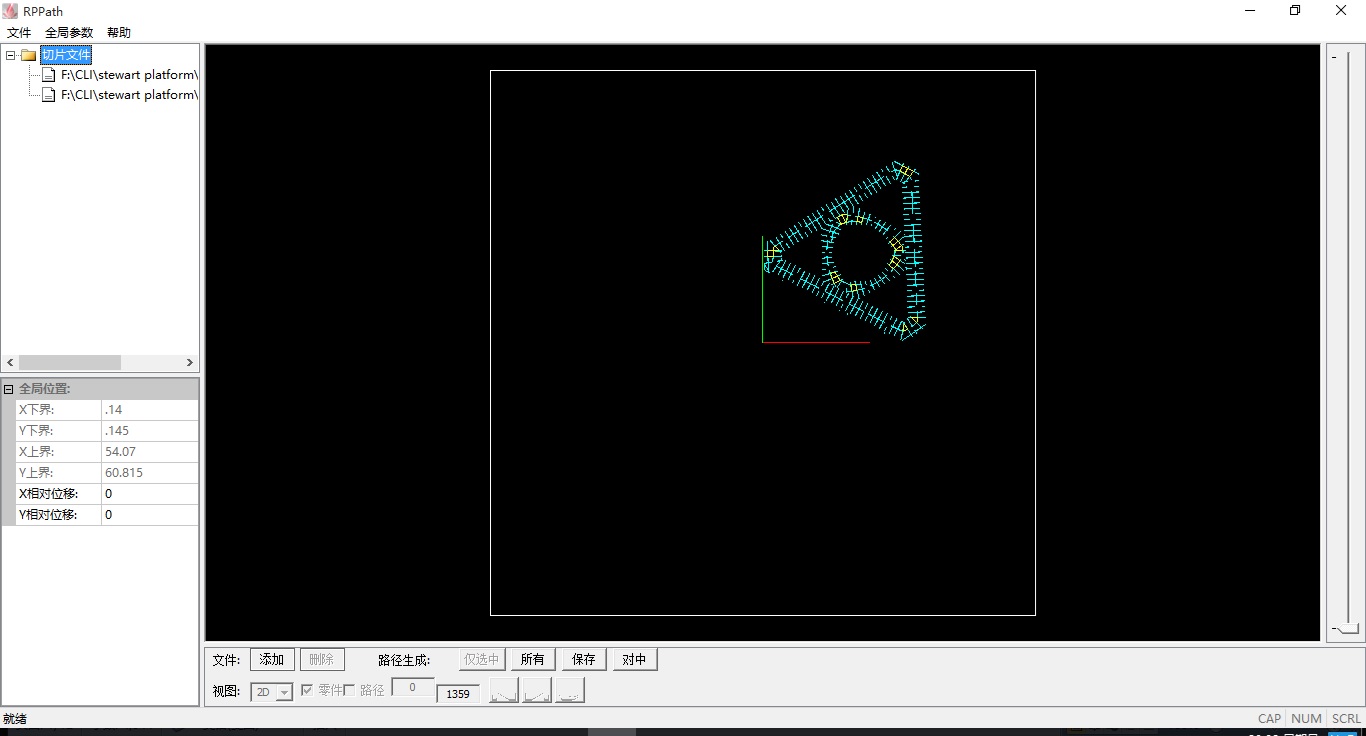Collapse the 切片文件 tree node

tap(10, 55)
